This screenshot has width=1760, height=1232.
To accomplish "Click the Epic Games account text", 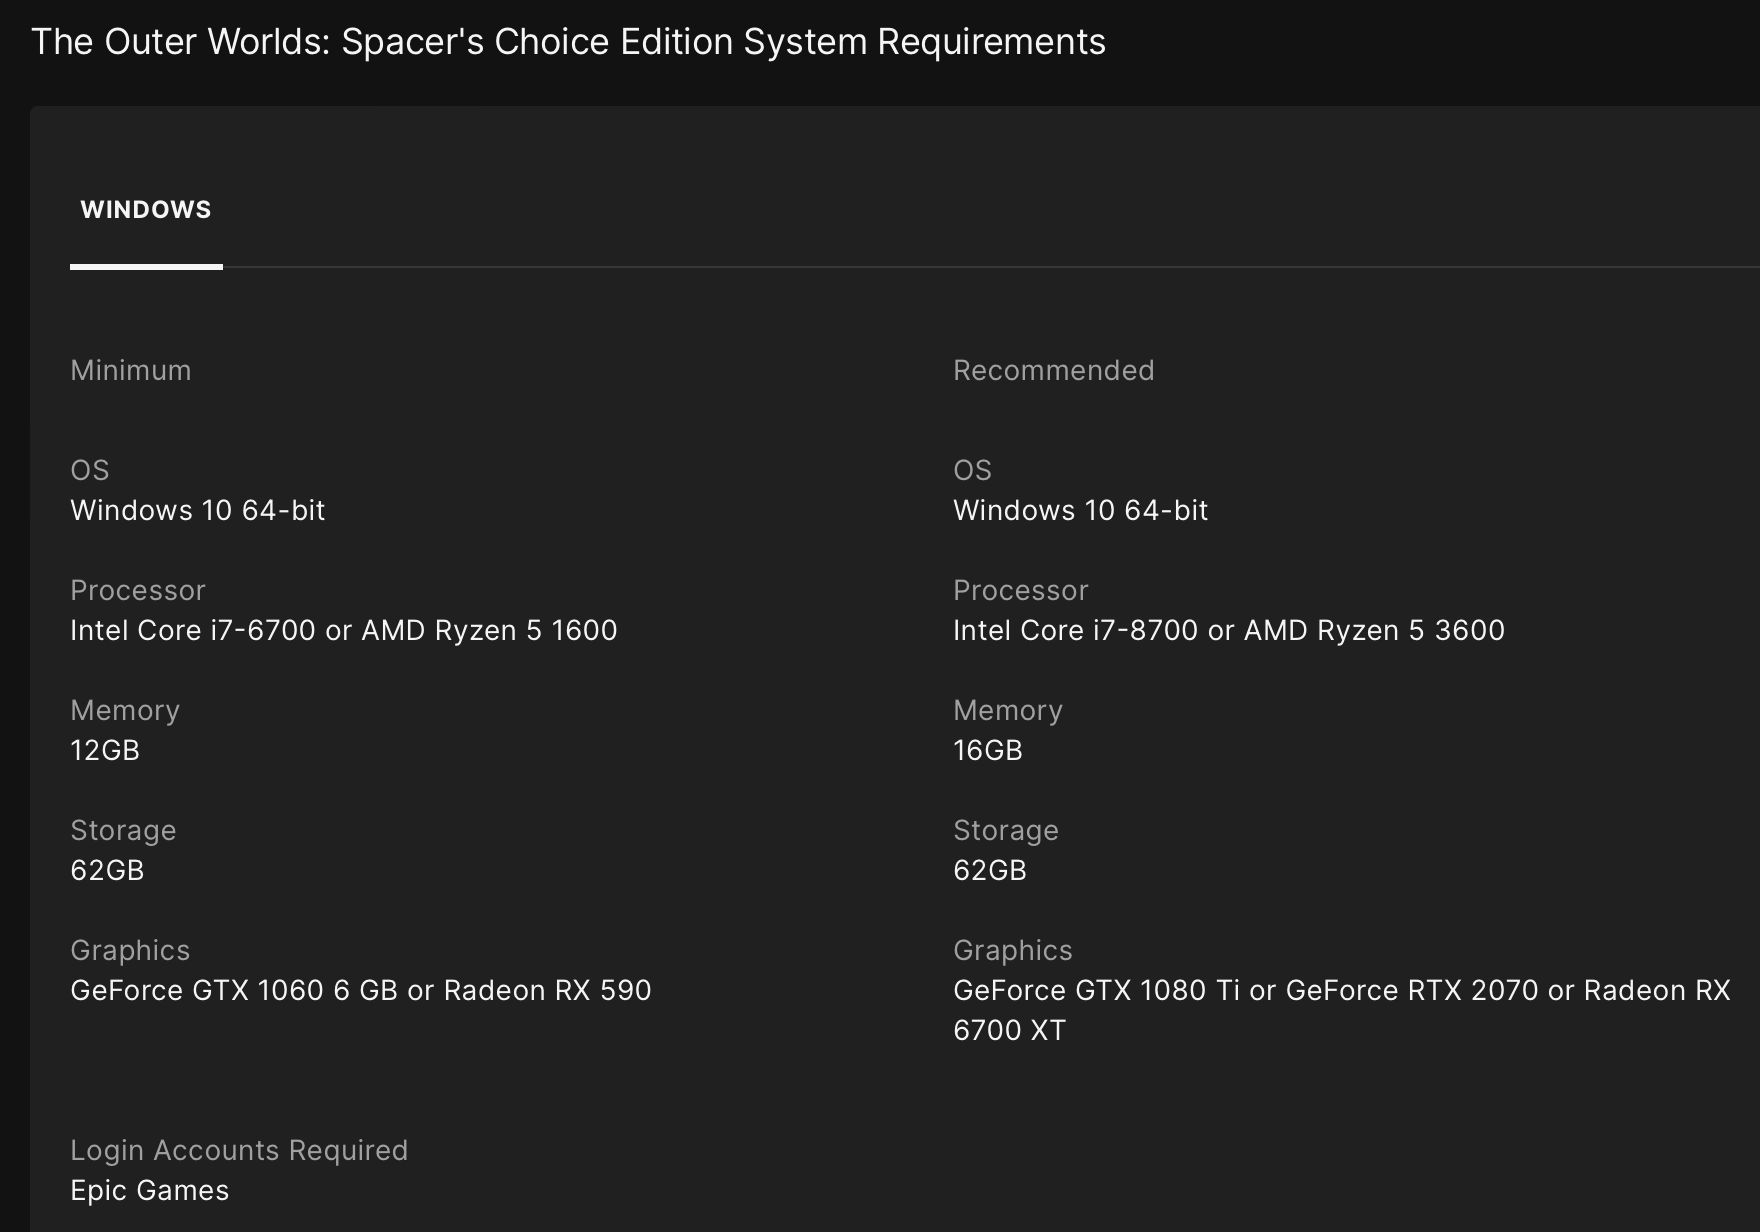I will [150, 1190].
